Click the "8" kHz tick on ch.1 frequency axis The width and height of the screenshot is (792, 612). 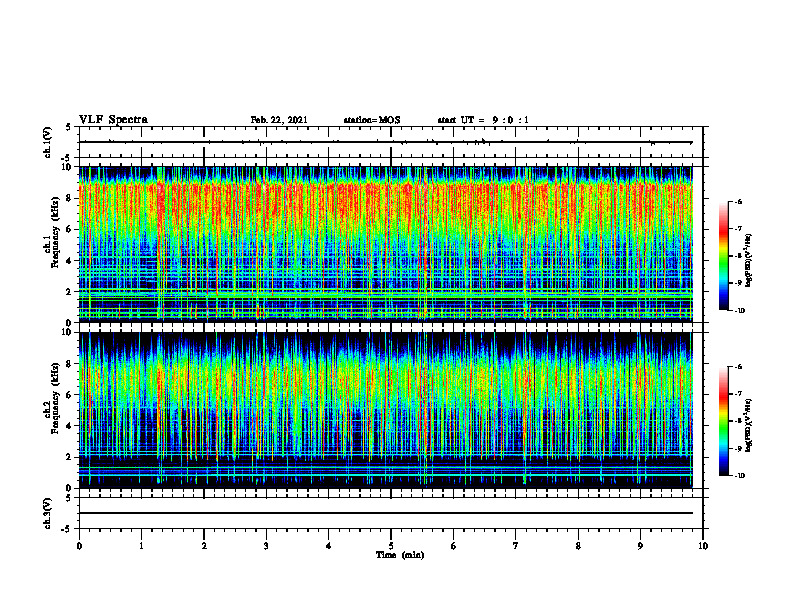click(x=70, y=198)
